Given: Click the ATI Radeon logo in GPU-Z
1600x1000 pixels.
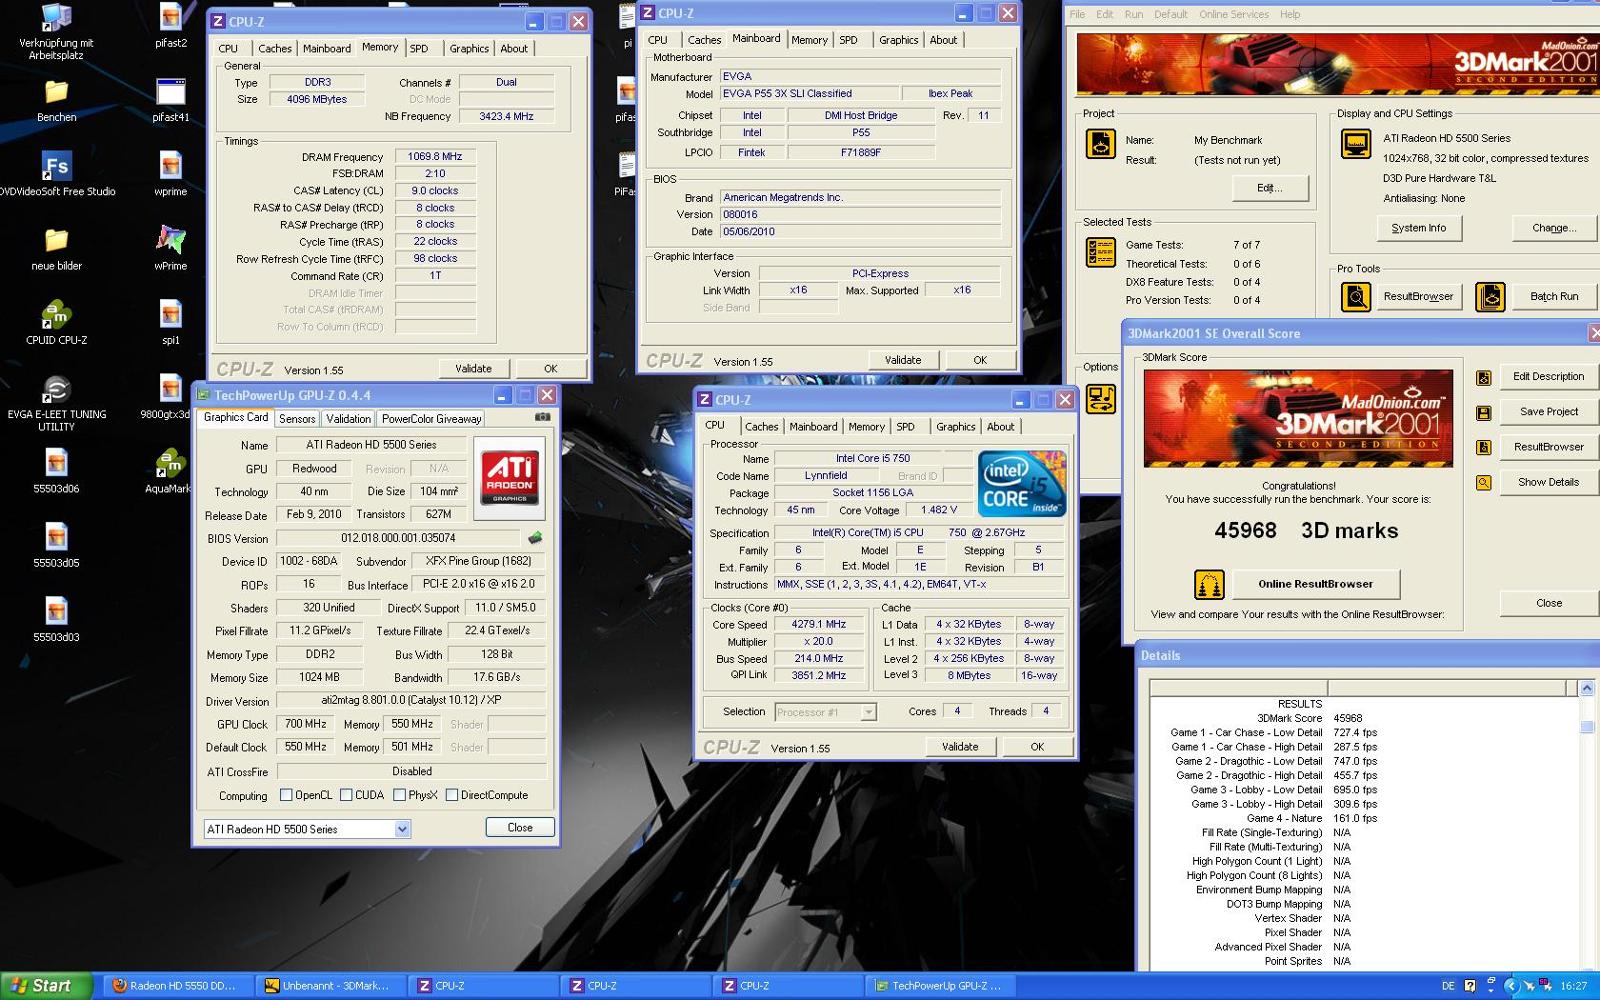Looking at the screenshot, I should [509, 478].
